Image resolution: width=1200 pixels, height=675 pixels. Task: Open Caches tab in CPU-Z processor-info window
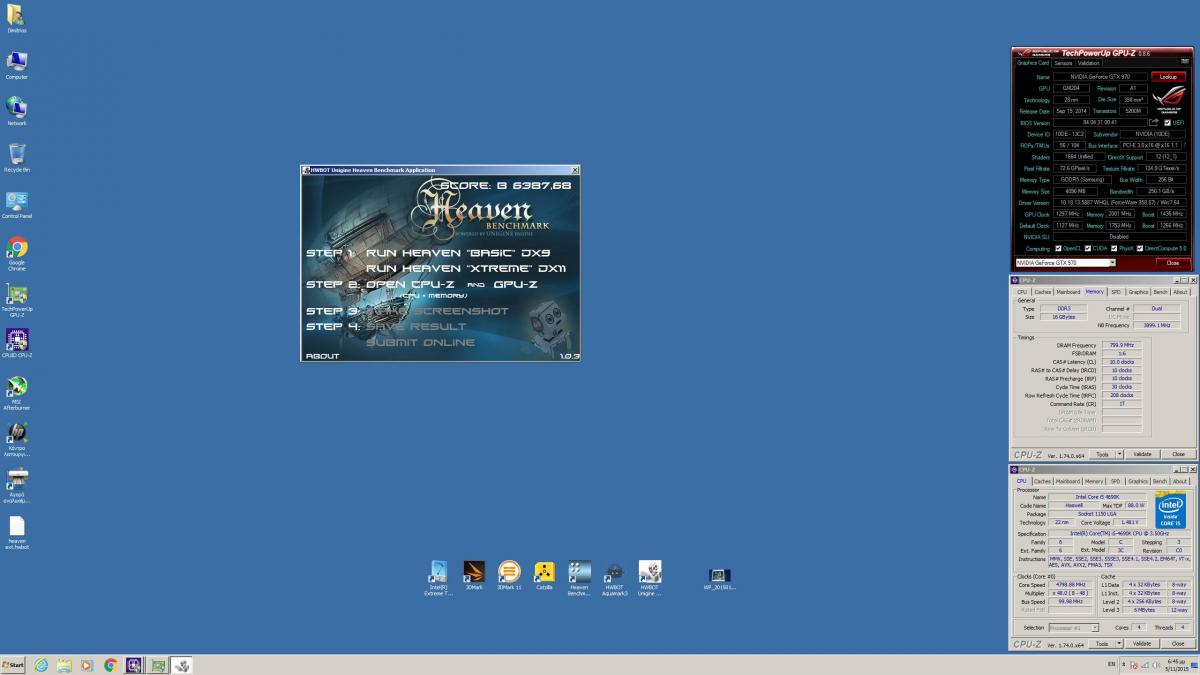click(x=1042, y=481)
